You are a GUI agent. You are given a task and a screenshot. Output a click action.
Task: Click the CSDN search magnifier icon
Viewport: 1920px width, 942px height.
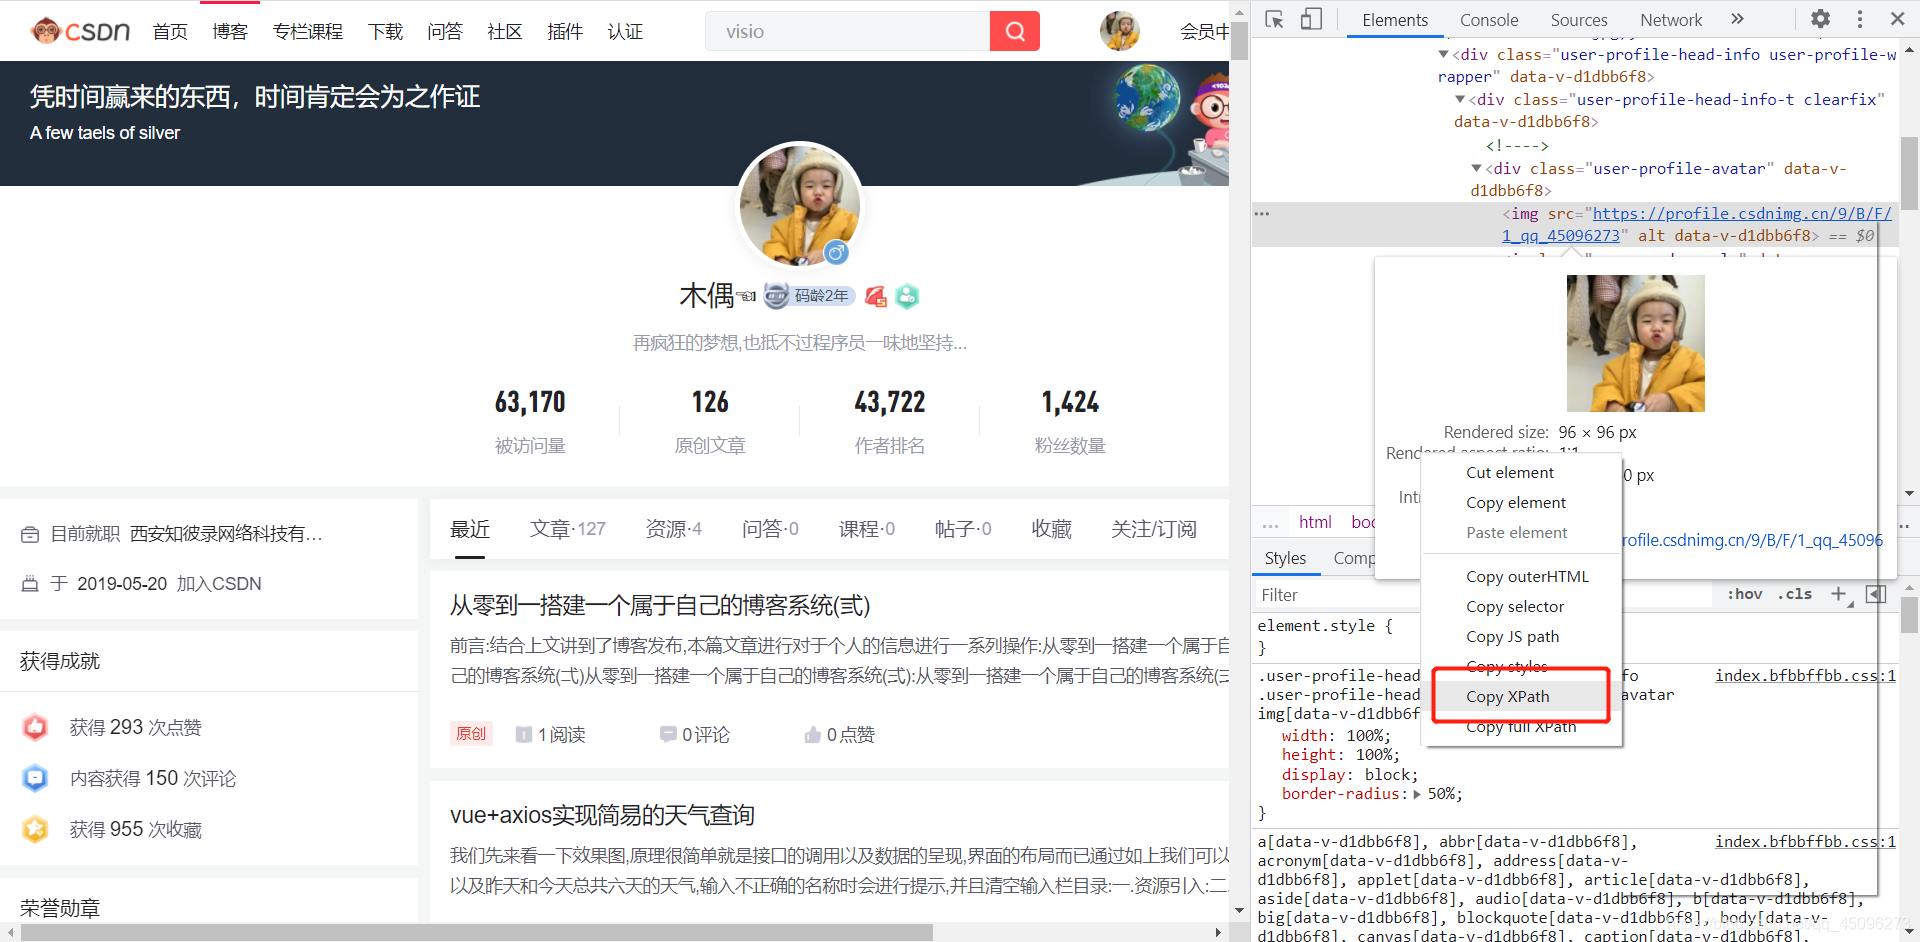[x=1014, y=30]
